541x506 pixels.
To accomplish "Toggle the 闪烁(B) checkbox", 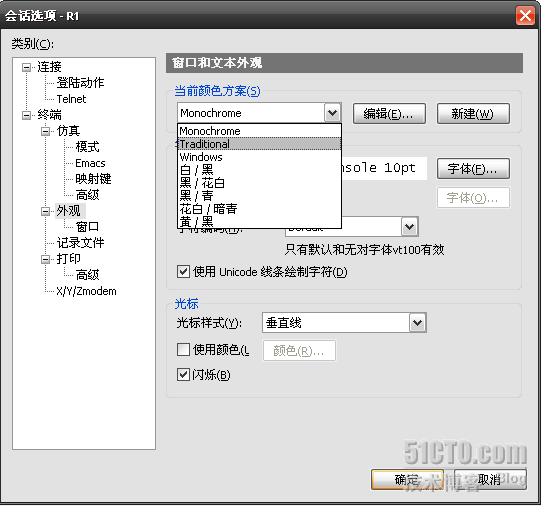I will click(183, 375).
